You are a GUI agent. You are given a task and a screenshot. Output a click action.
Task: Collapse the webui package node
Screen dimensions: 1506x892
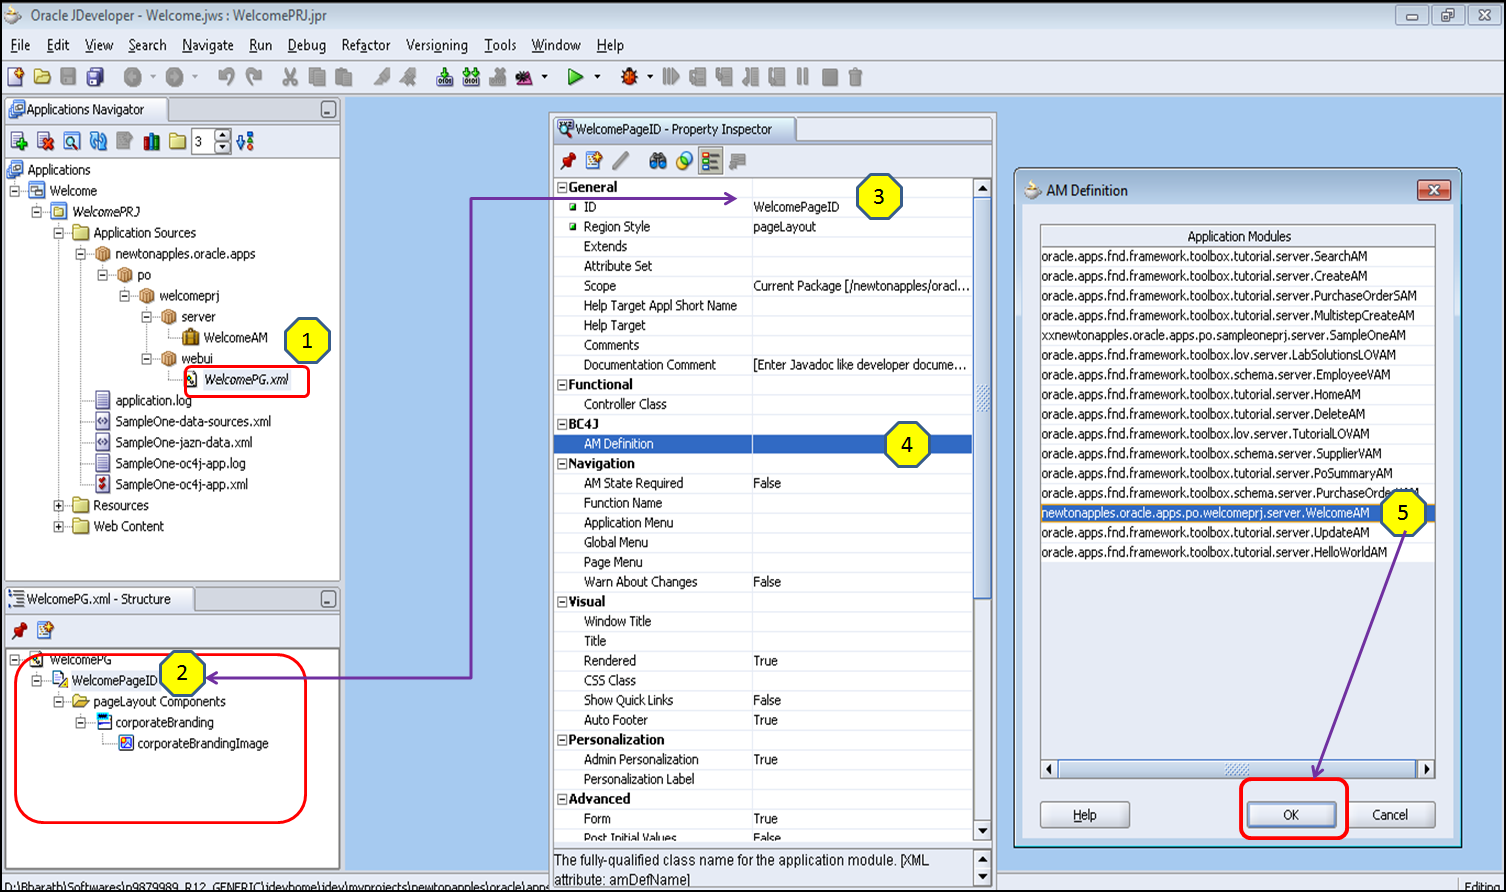[146, 358]
